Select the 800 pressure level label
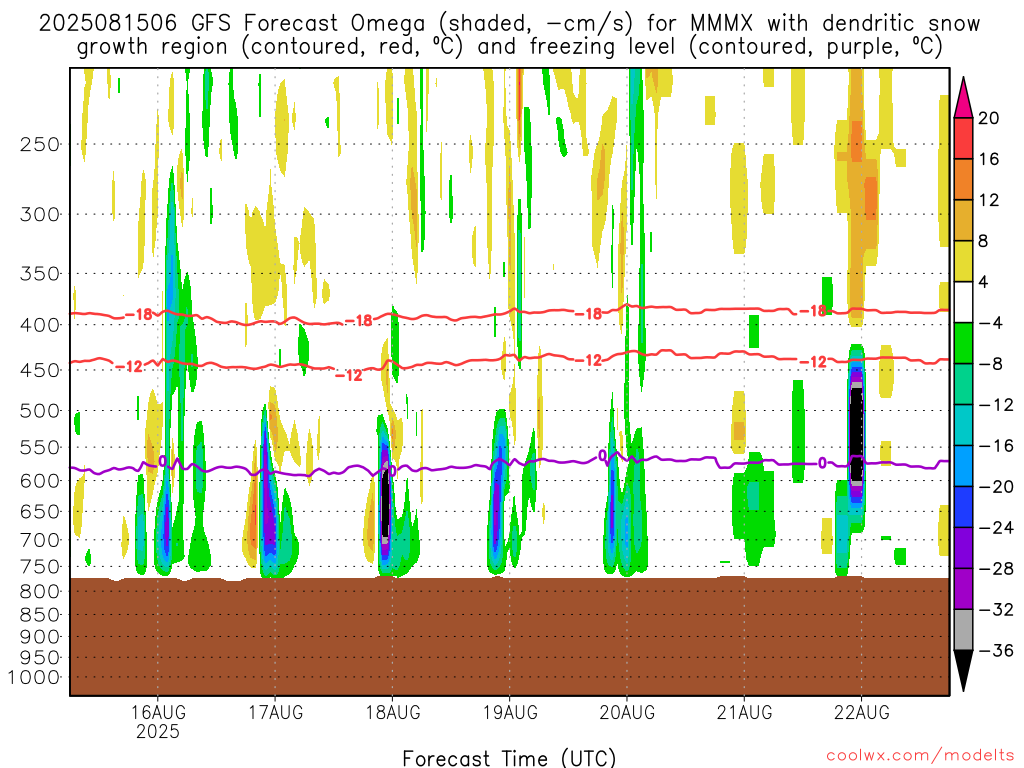 (40, 592)
